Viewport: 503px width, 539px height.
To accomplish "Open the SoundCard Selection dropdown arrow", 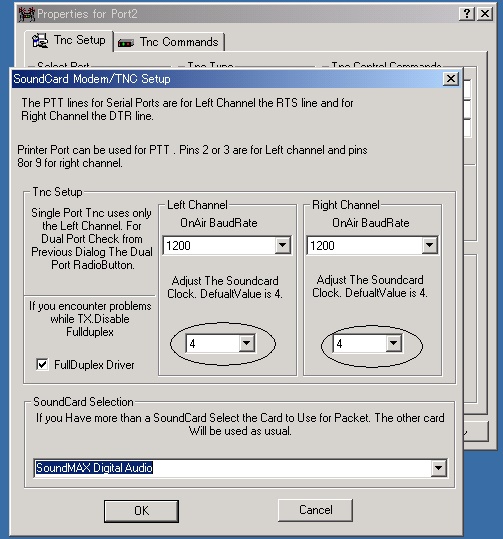I will pos(438,468).
